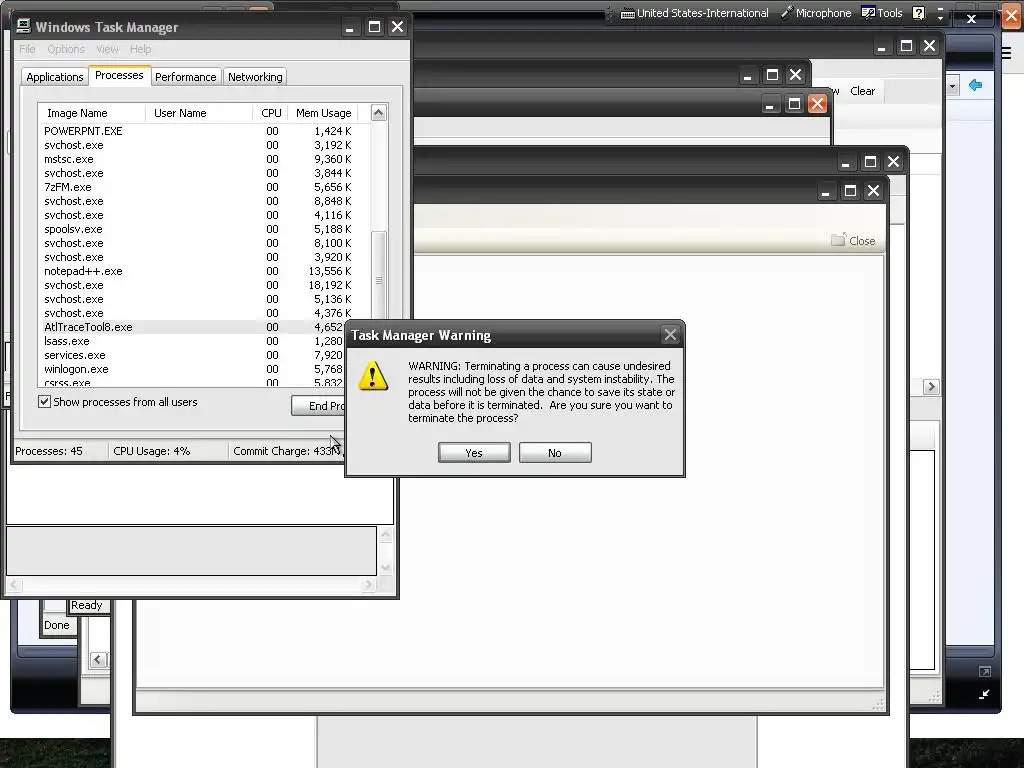This screenshot has height=768, width=1024.
Task: Open the Help menu in Task Manager
Action: click(140, 49)
